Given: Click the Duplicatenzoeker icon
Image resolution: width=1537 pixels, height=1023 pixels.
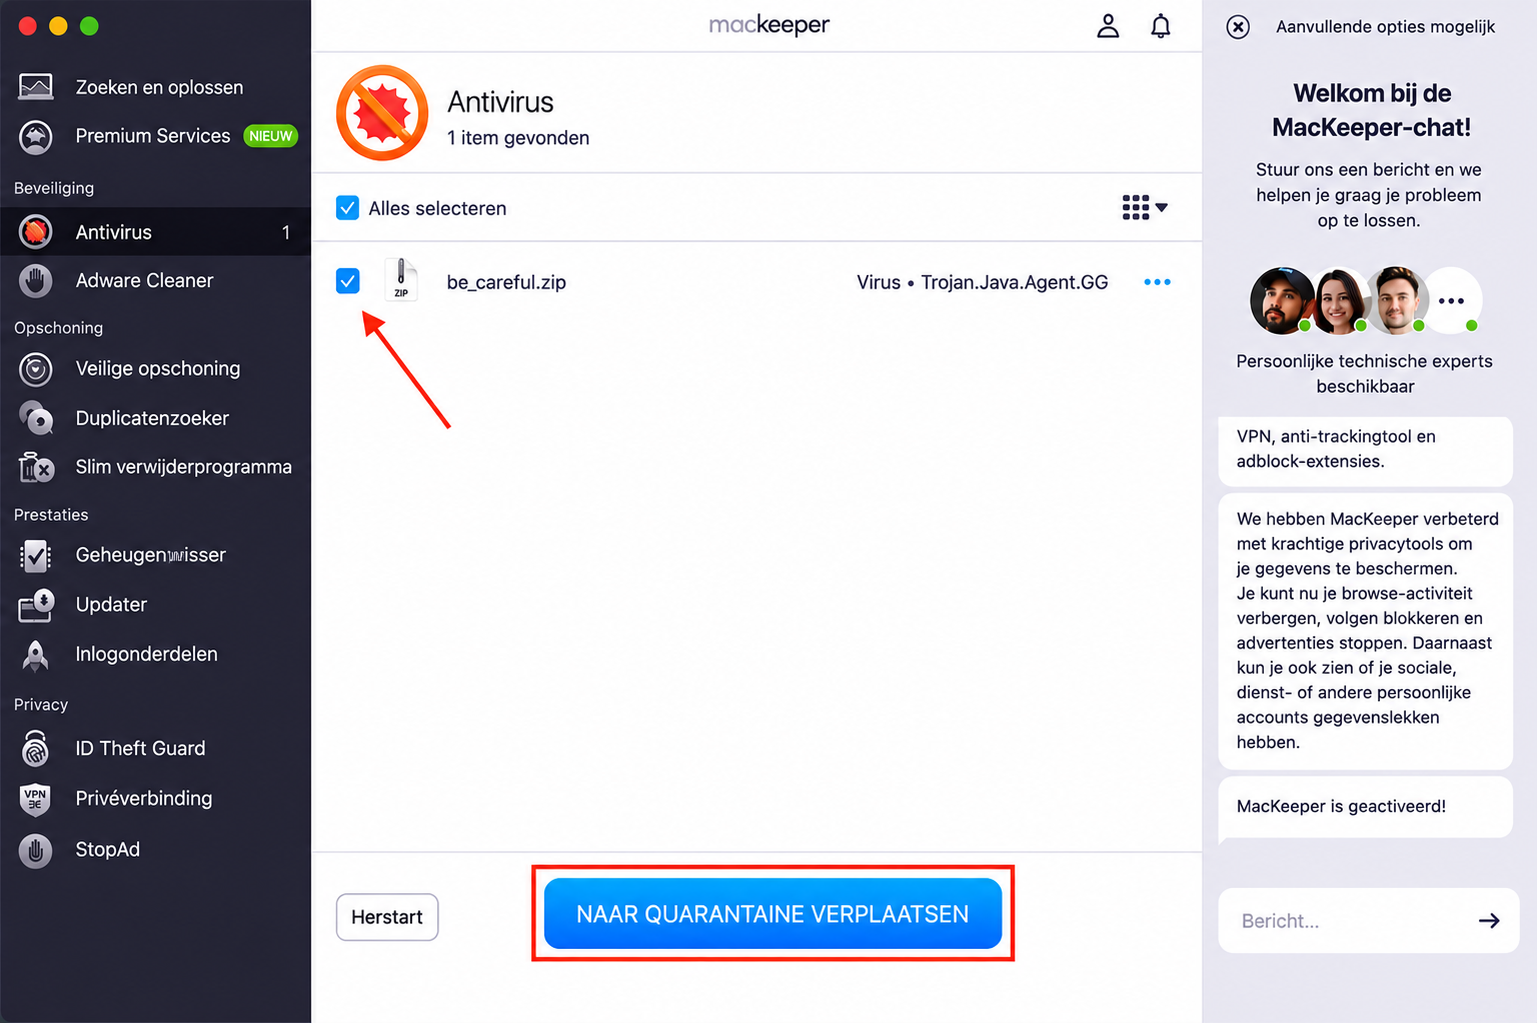Looking at the screenshot, I should tap(36, 418).
